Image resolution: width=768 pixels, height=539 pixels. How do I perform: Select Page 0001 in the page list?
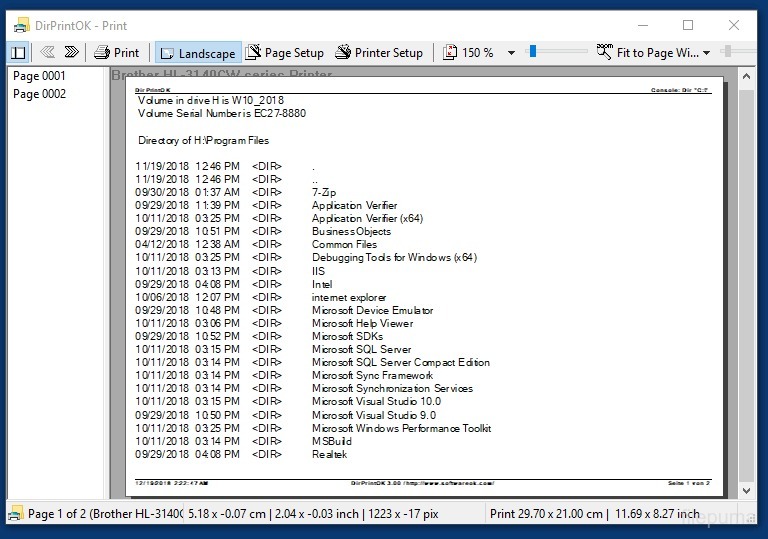coord(39,76)
